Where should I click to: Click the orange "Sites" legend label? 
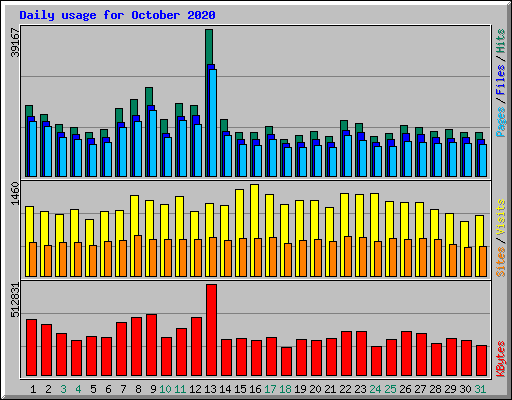pyautogui.click(x=501, y=262)
